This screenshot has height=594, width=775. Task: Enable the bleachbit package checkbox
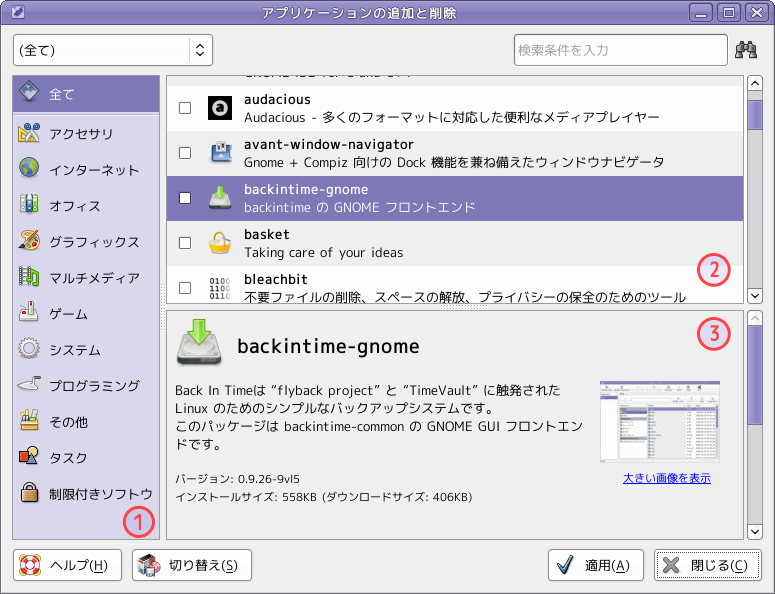point(185,288)
